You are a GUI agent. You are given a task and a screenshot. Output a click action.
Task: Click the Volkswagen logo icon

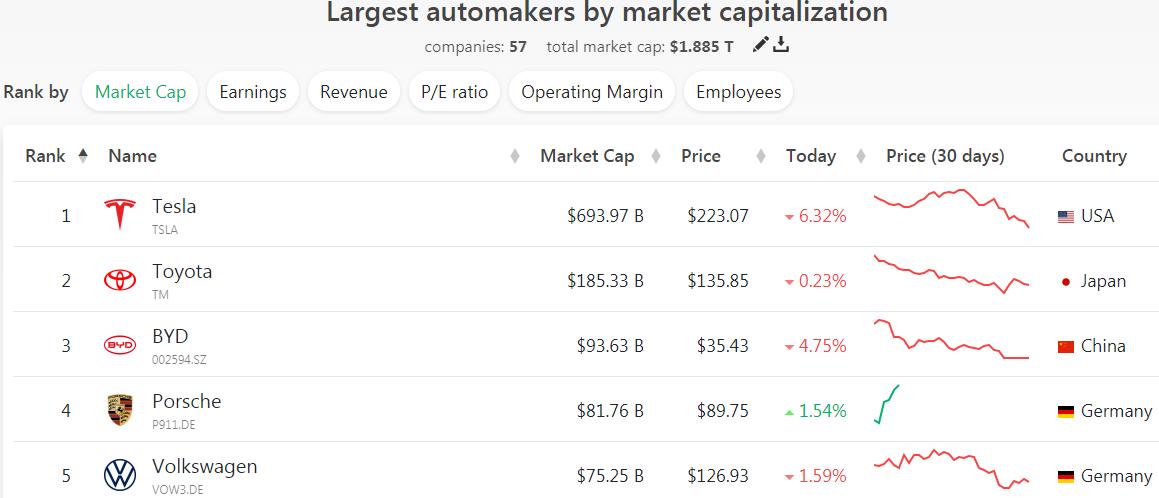point(120,475)
